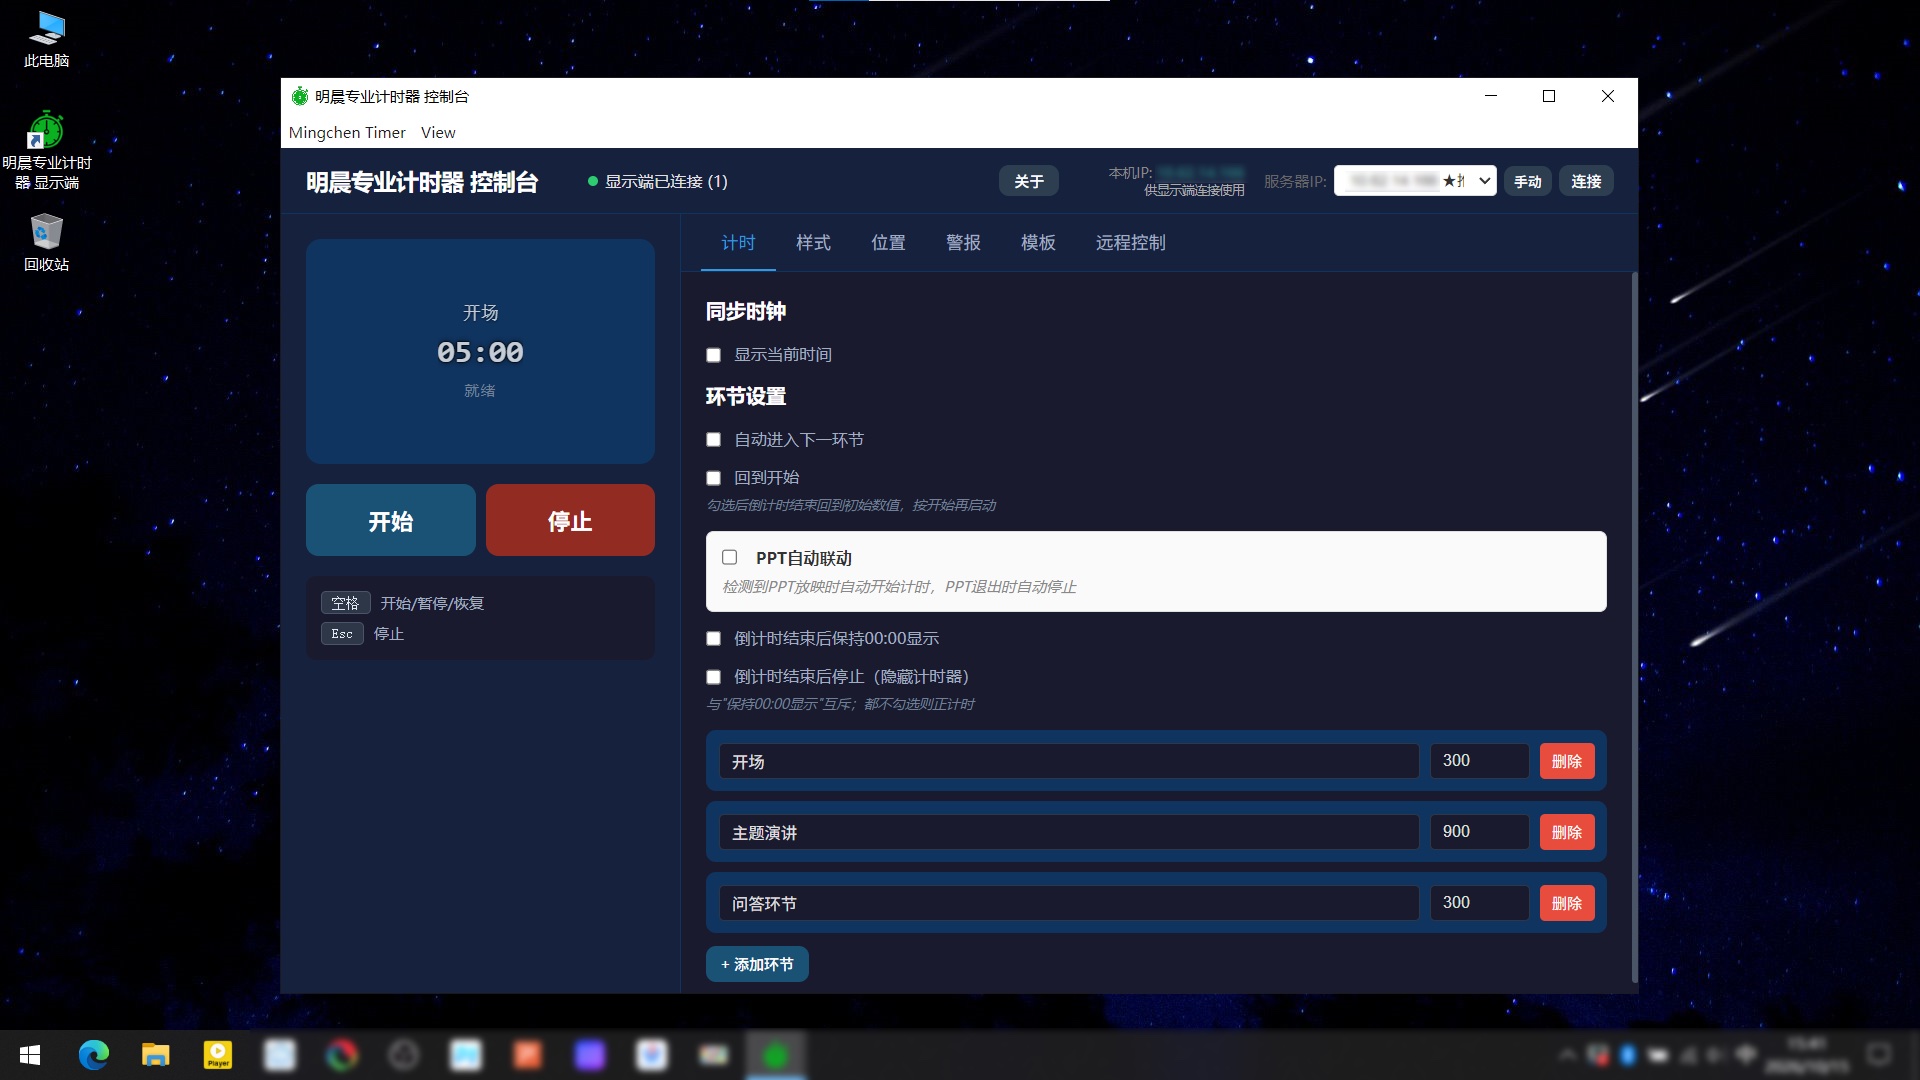Toggle 自动进入下一环节 checkbox
Image resolution: width=1920 pixels, height=1080 pixels.
714,440
